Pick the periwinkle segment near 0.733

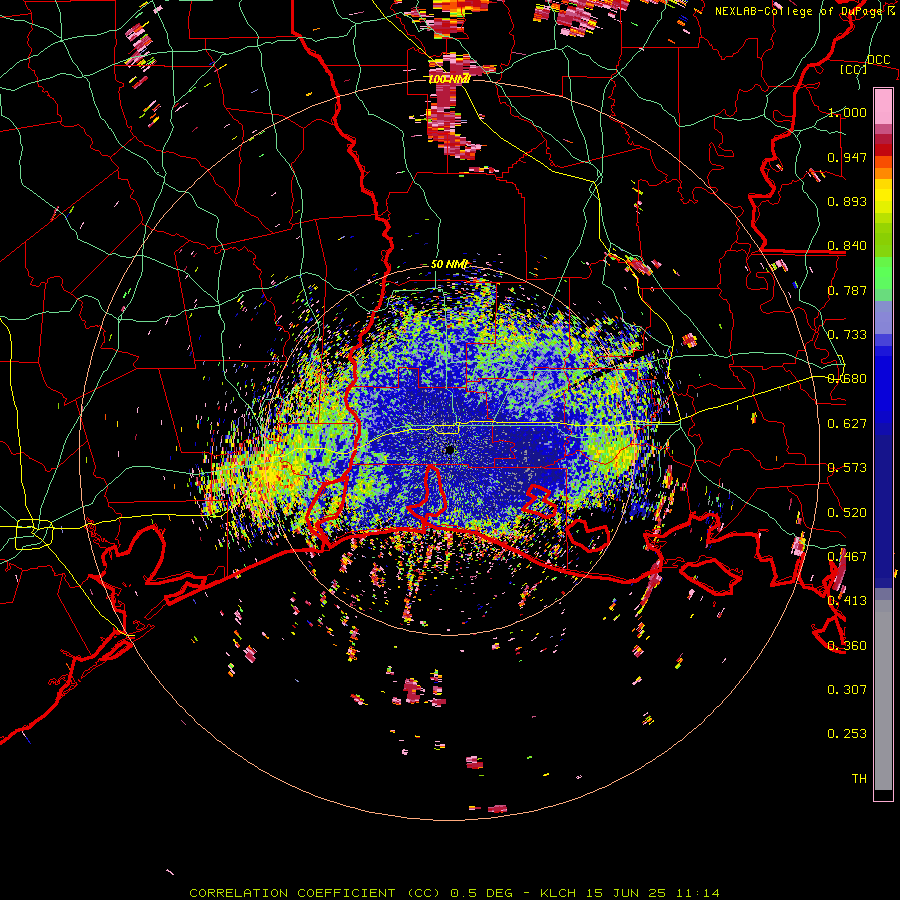883,319
